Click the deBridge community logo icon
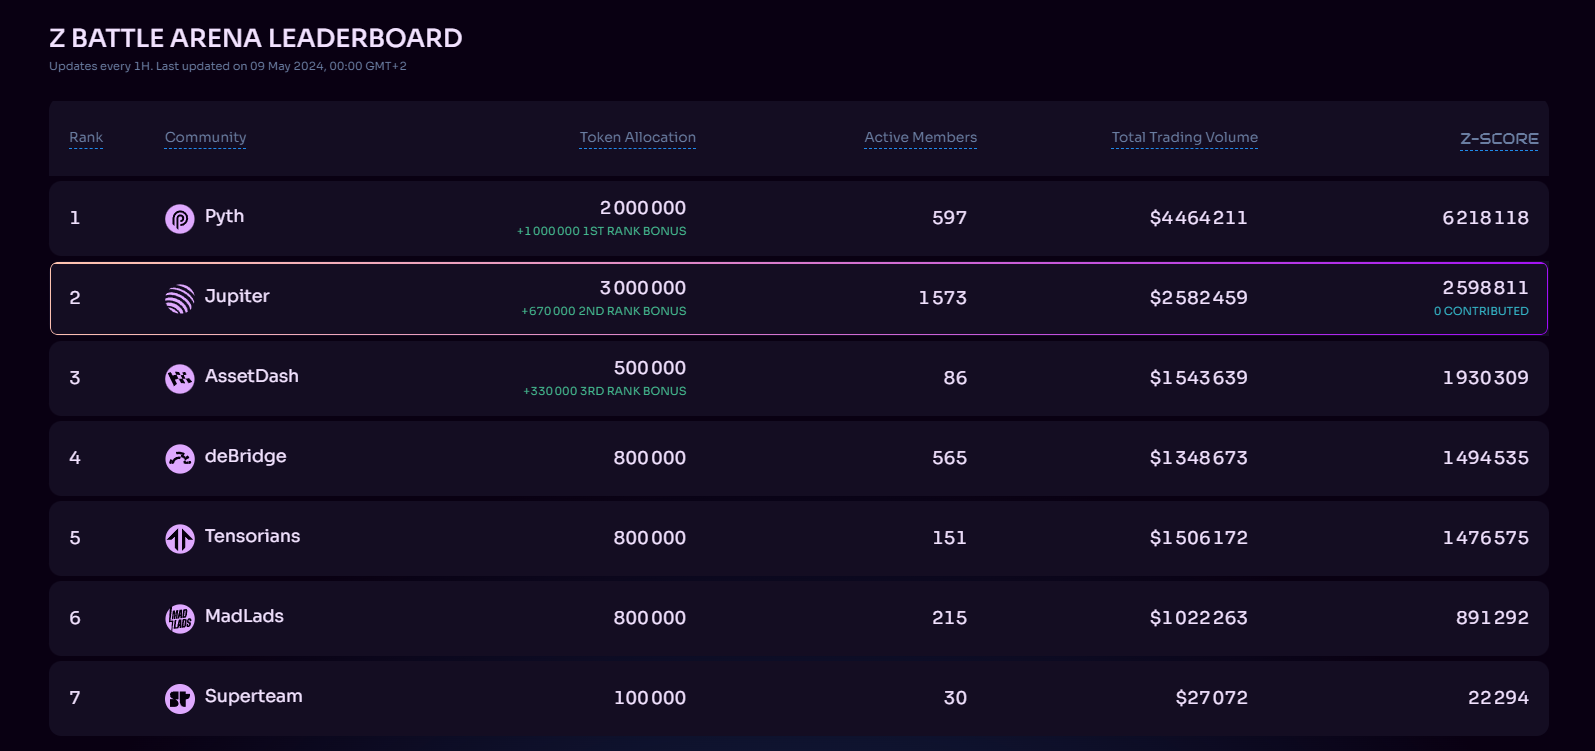The height and width of the screenshot is (751, 1595). 180,458
